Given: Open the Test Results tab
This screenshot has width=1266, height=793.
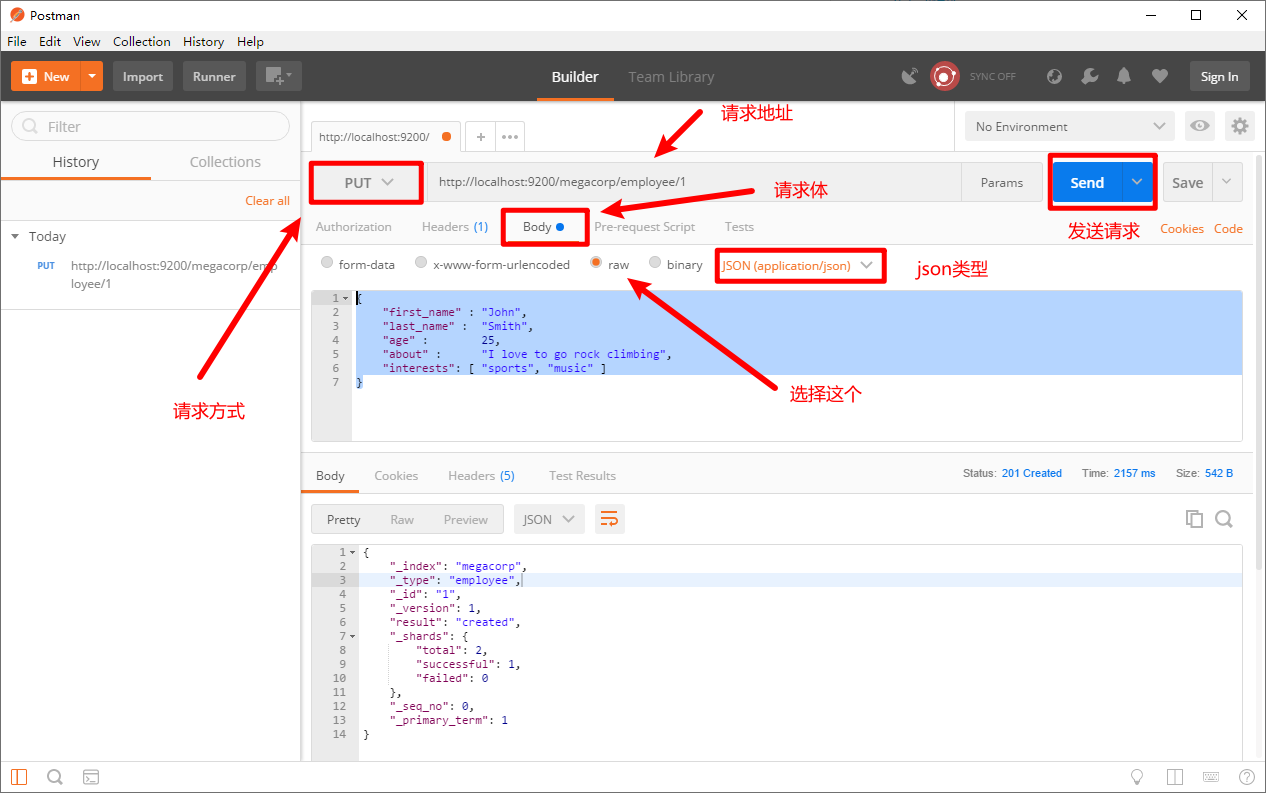Looking at the screenshot, I should click(x=582, y=476).
